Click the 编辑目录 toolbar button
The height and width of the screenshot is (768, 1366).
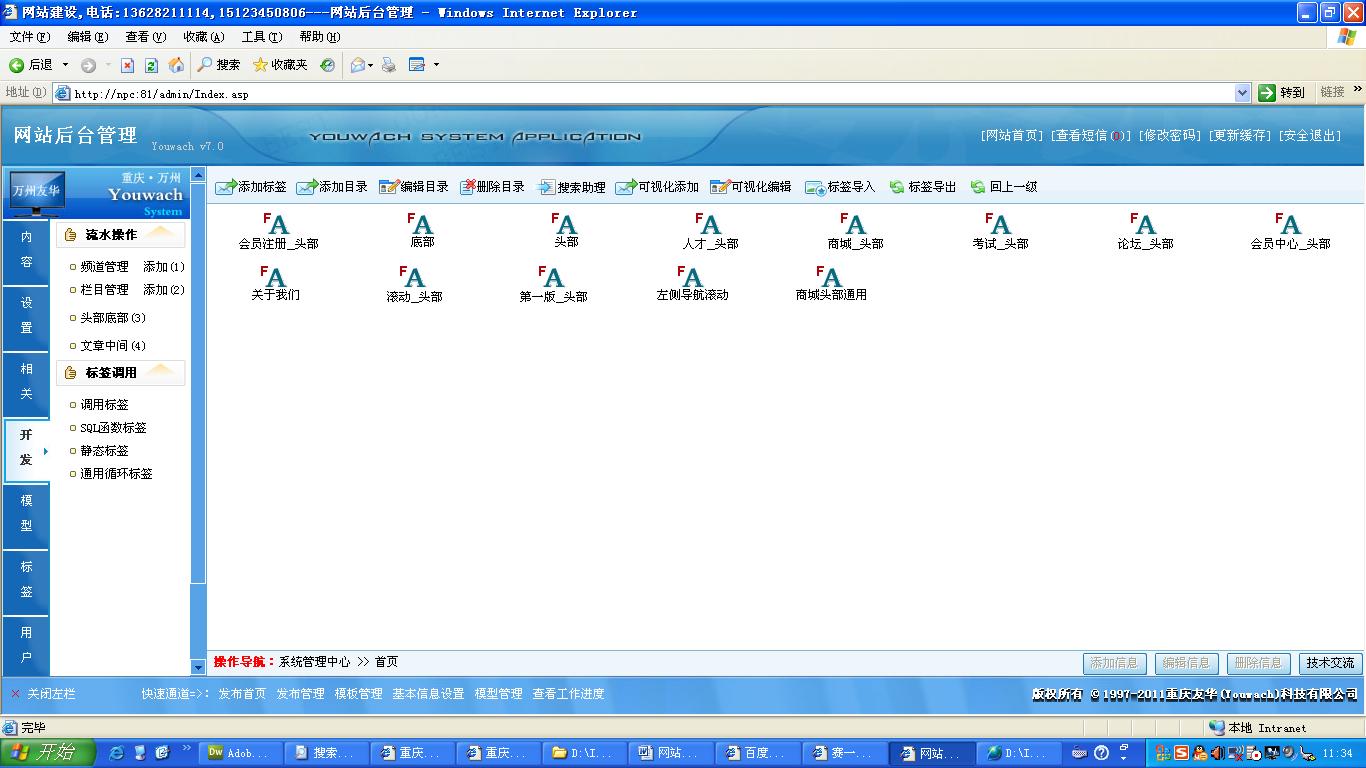[413, 187]
